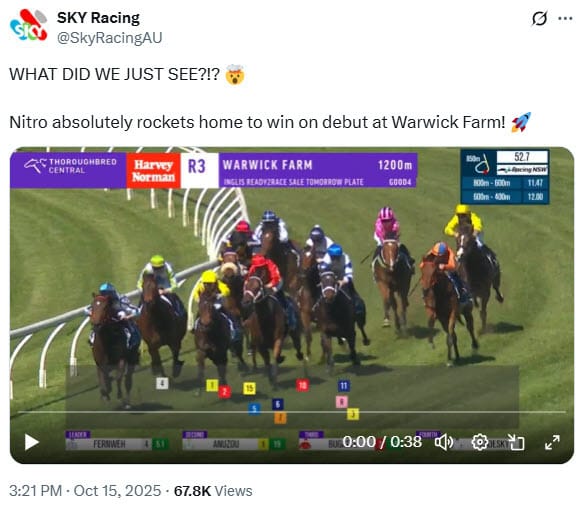View the 67.8K Views count
Viewport: 588px width, 510px height.
pos(213,491)
